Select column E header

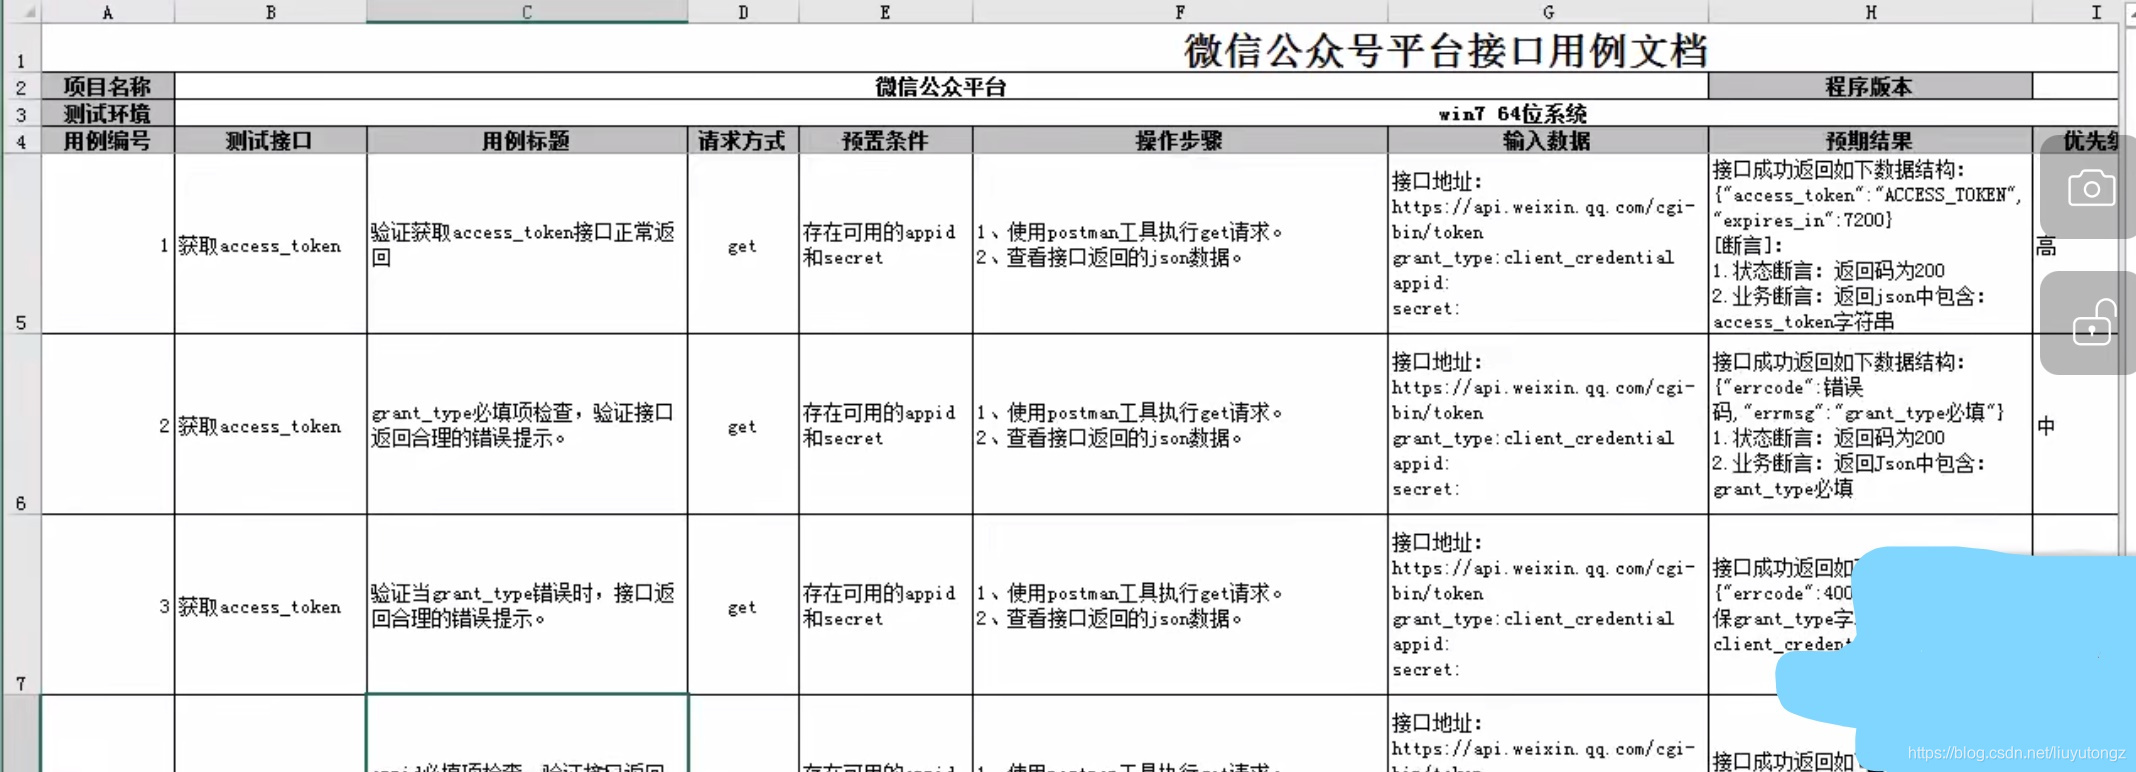coord(885,12)
